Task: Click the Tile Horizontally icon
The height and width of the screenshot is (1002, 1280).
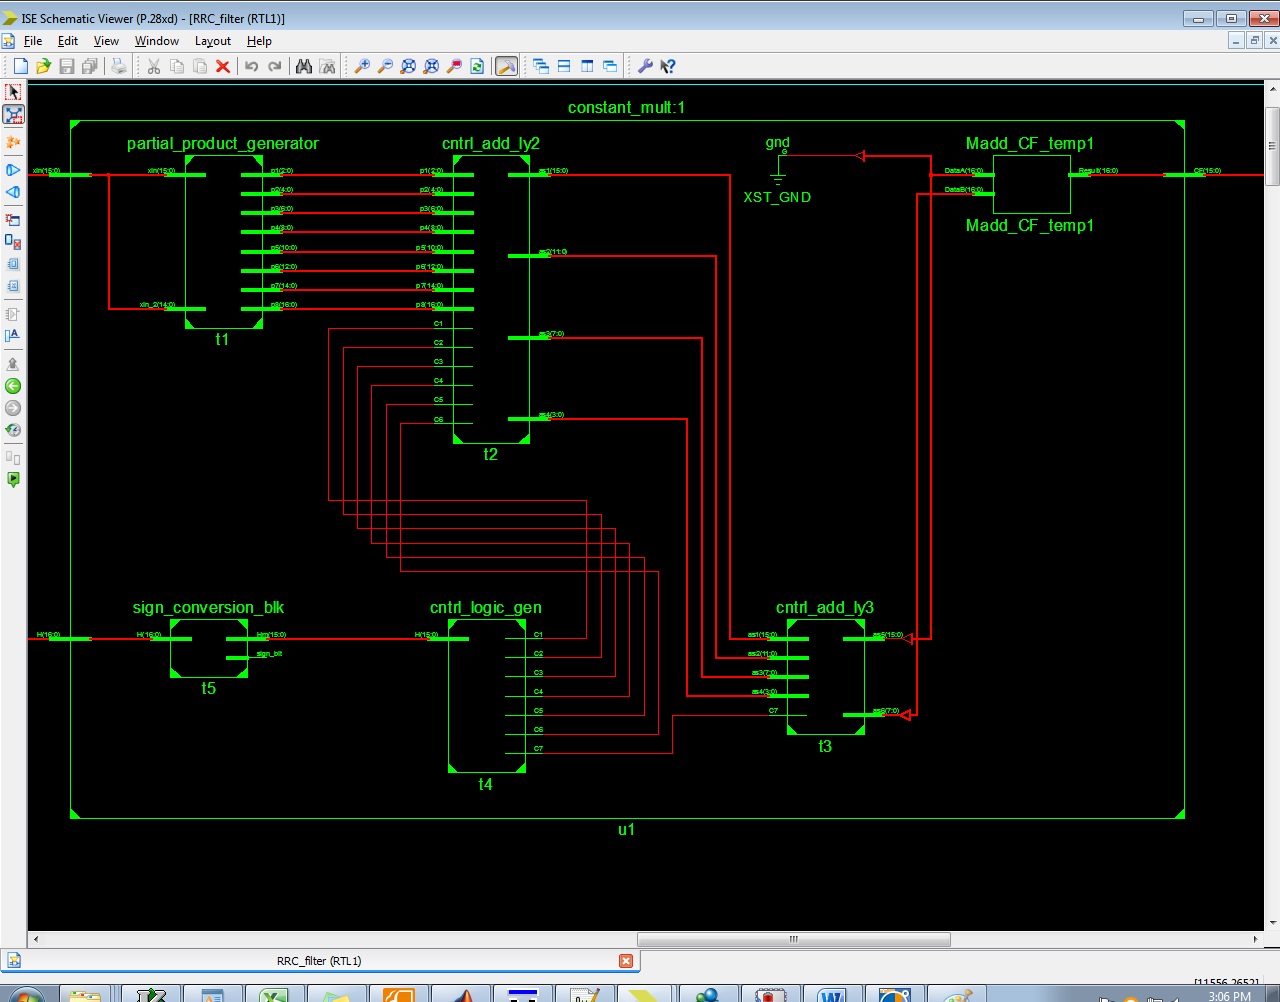Action: [564, 66]
